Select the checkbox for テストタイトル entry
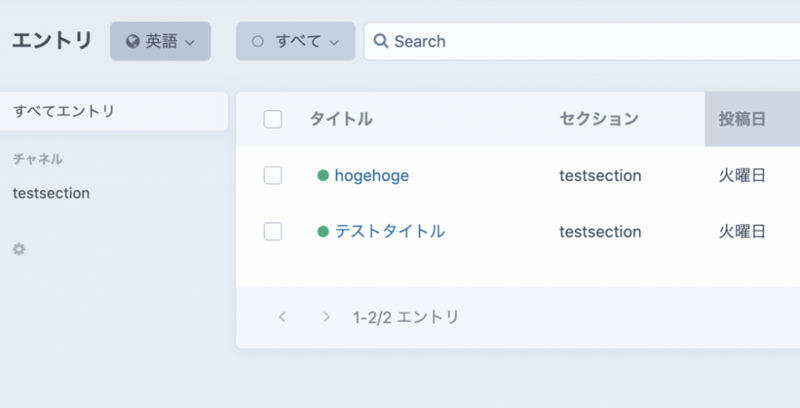Viewport: 800px width, 408px height. 272,232
